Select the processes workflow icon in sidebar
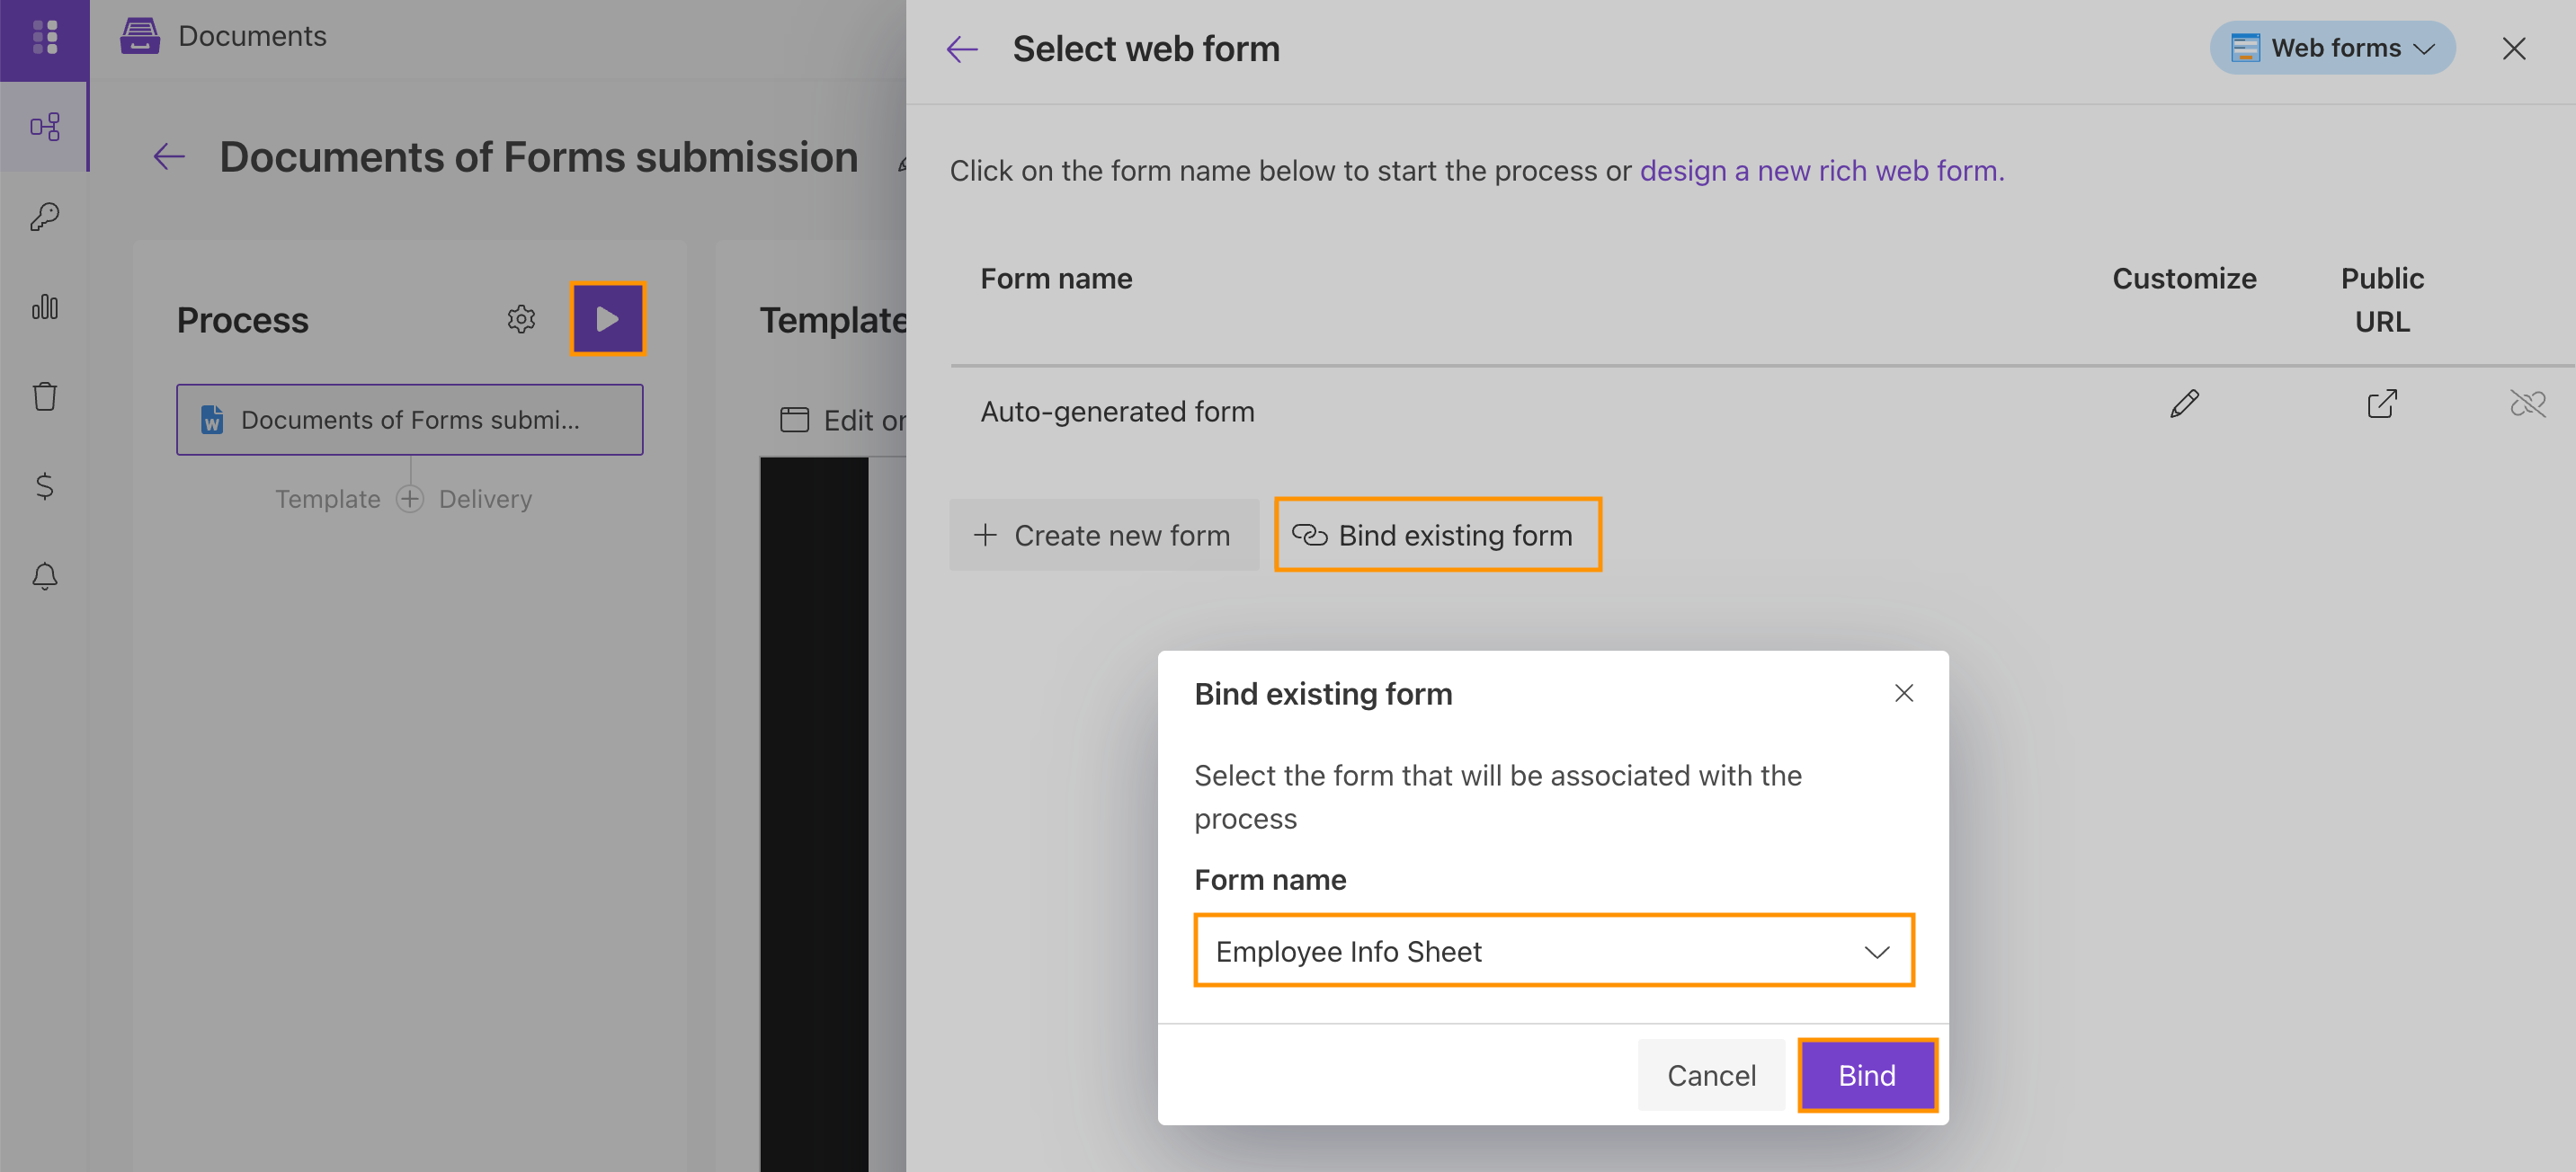Screen dimensions: 2576x1172 coord(44,127)
